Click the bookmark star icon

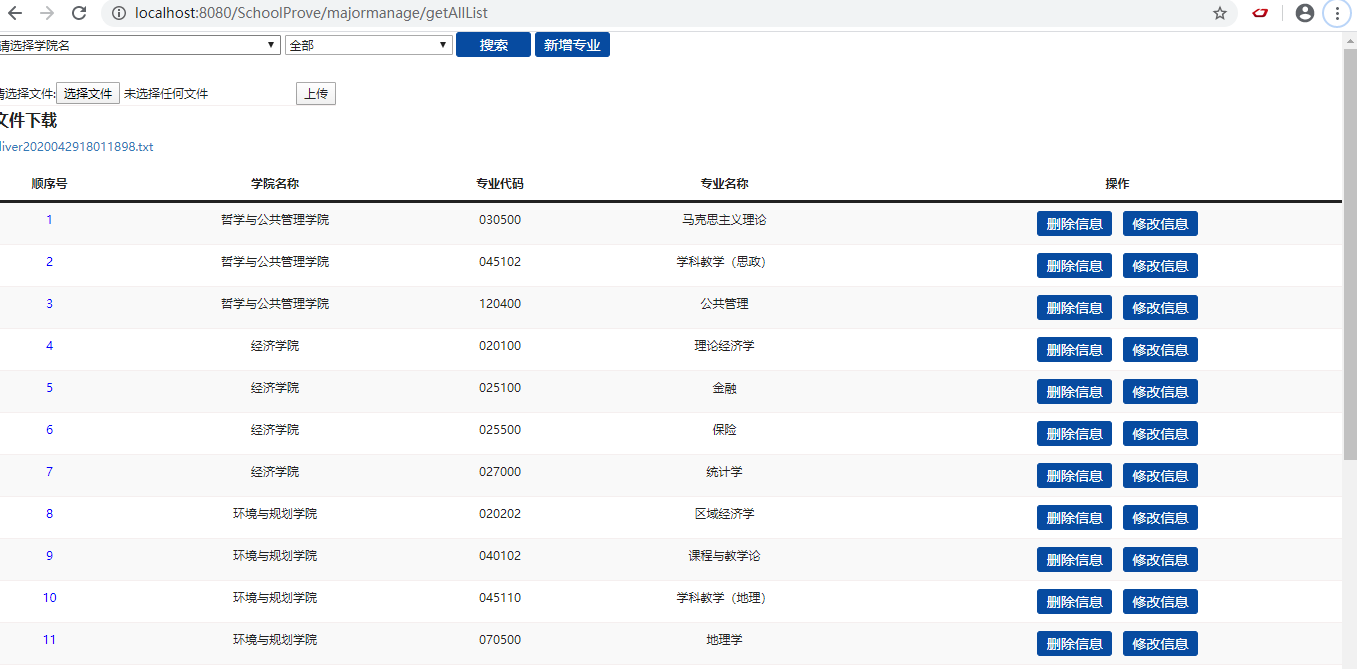pyautogui.click(x=1219, y=15)
